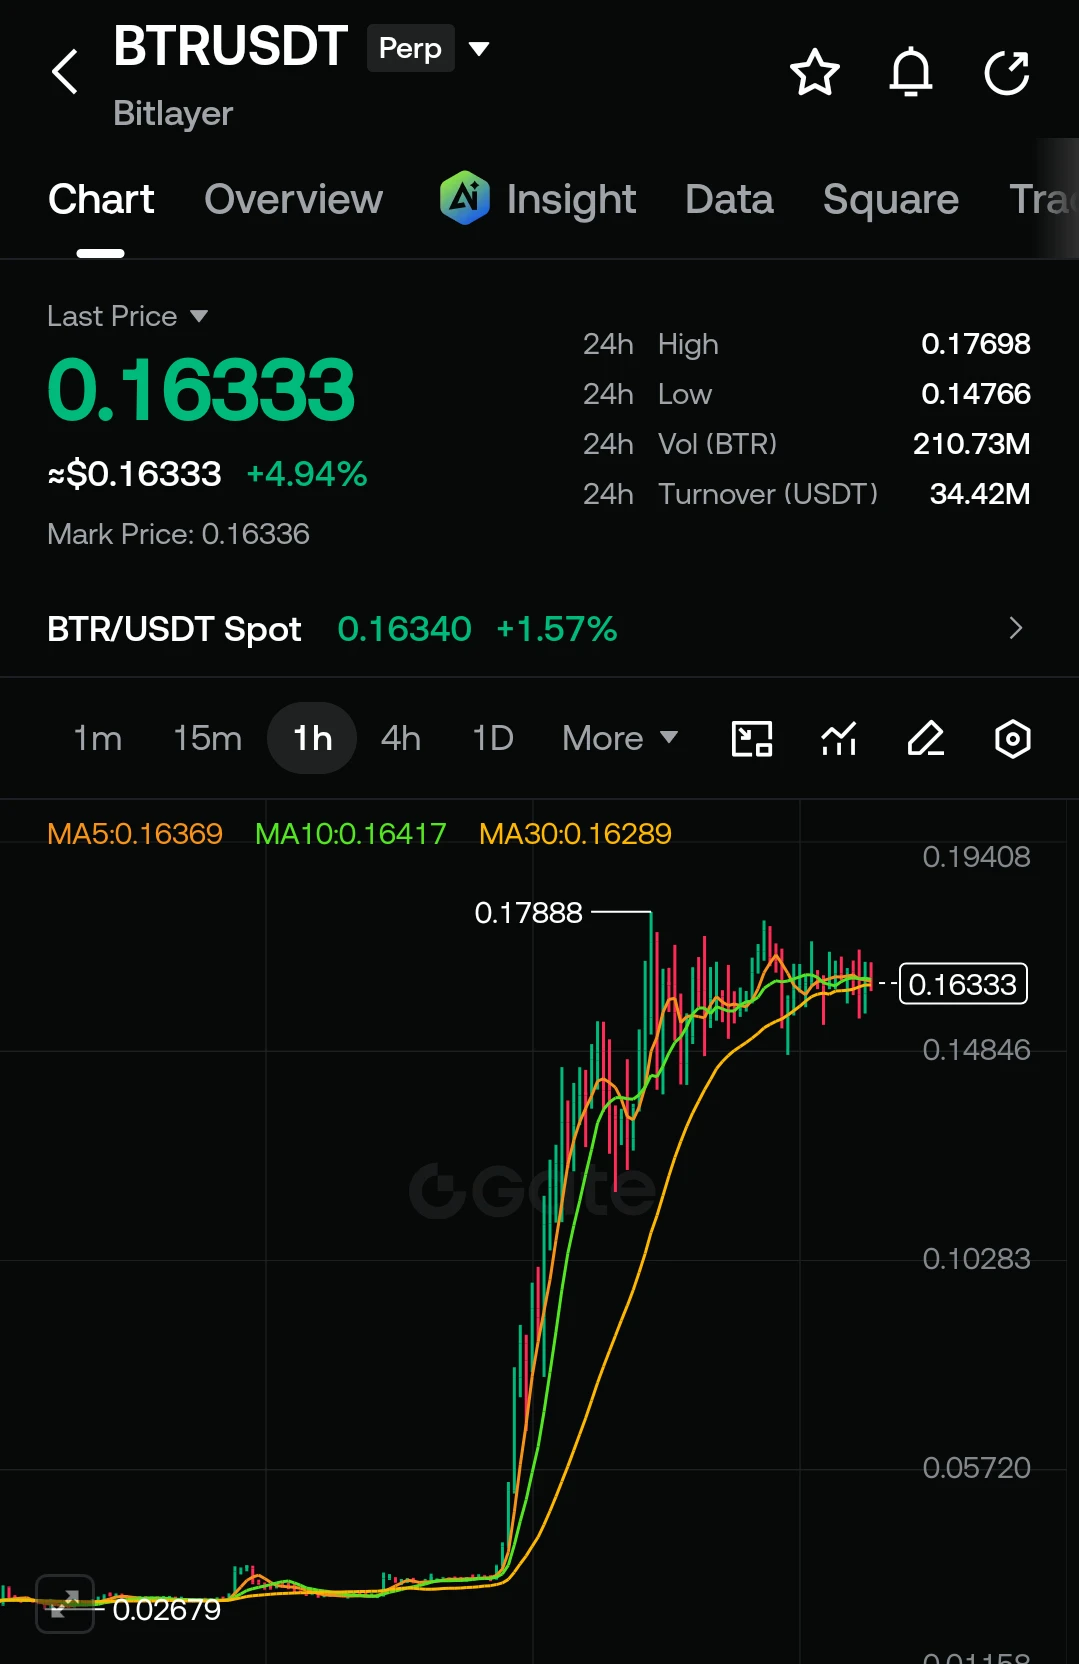Tap the 24h Low value 0.14766
Viewport: 1079px width, 1664px height.
(975, 394)
